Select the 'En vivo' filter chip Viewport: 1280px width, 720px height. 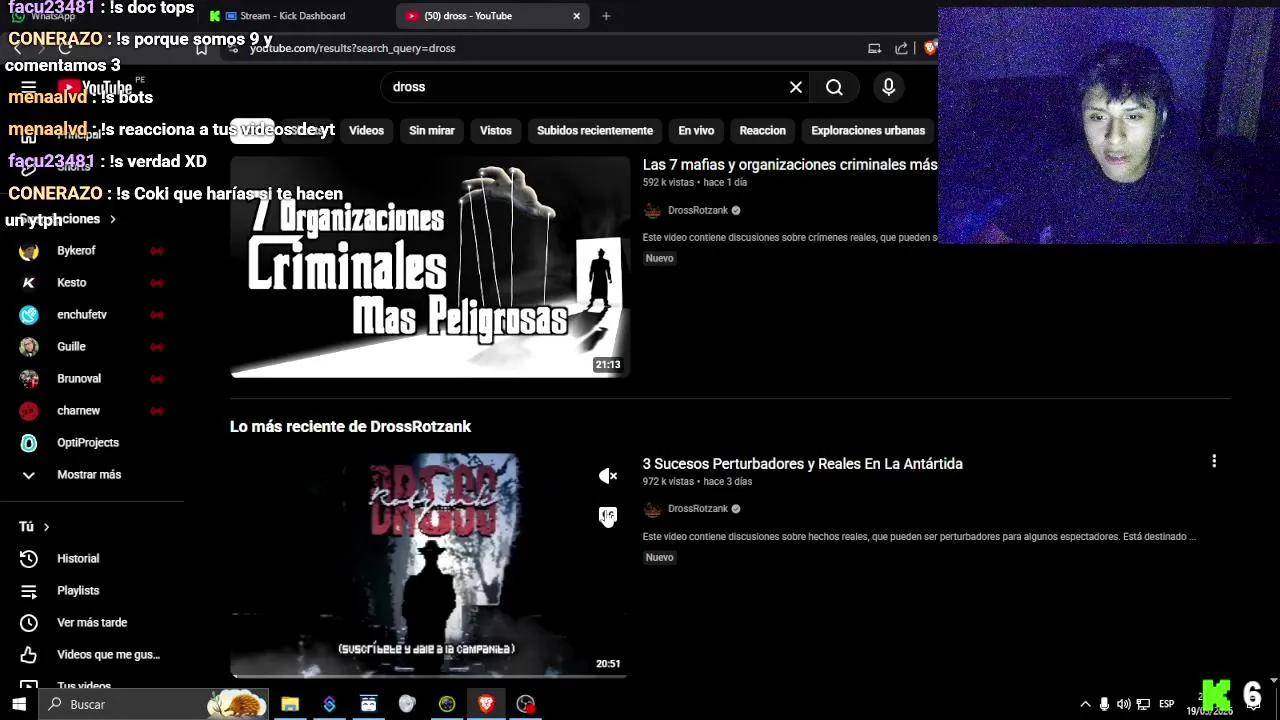[696, 130]
